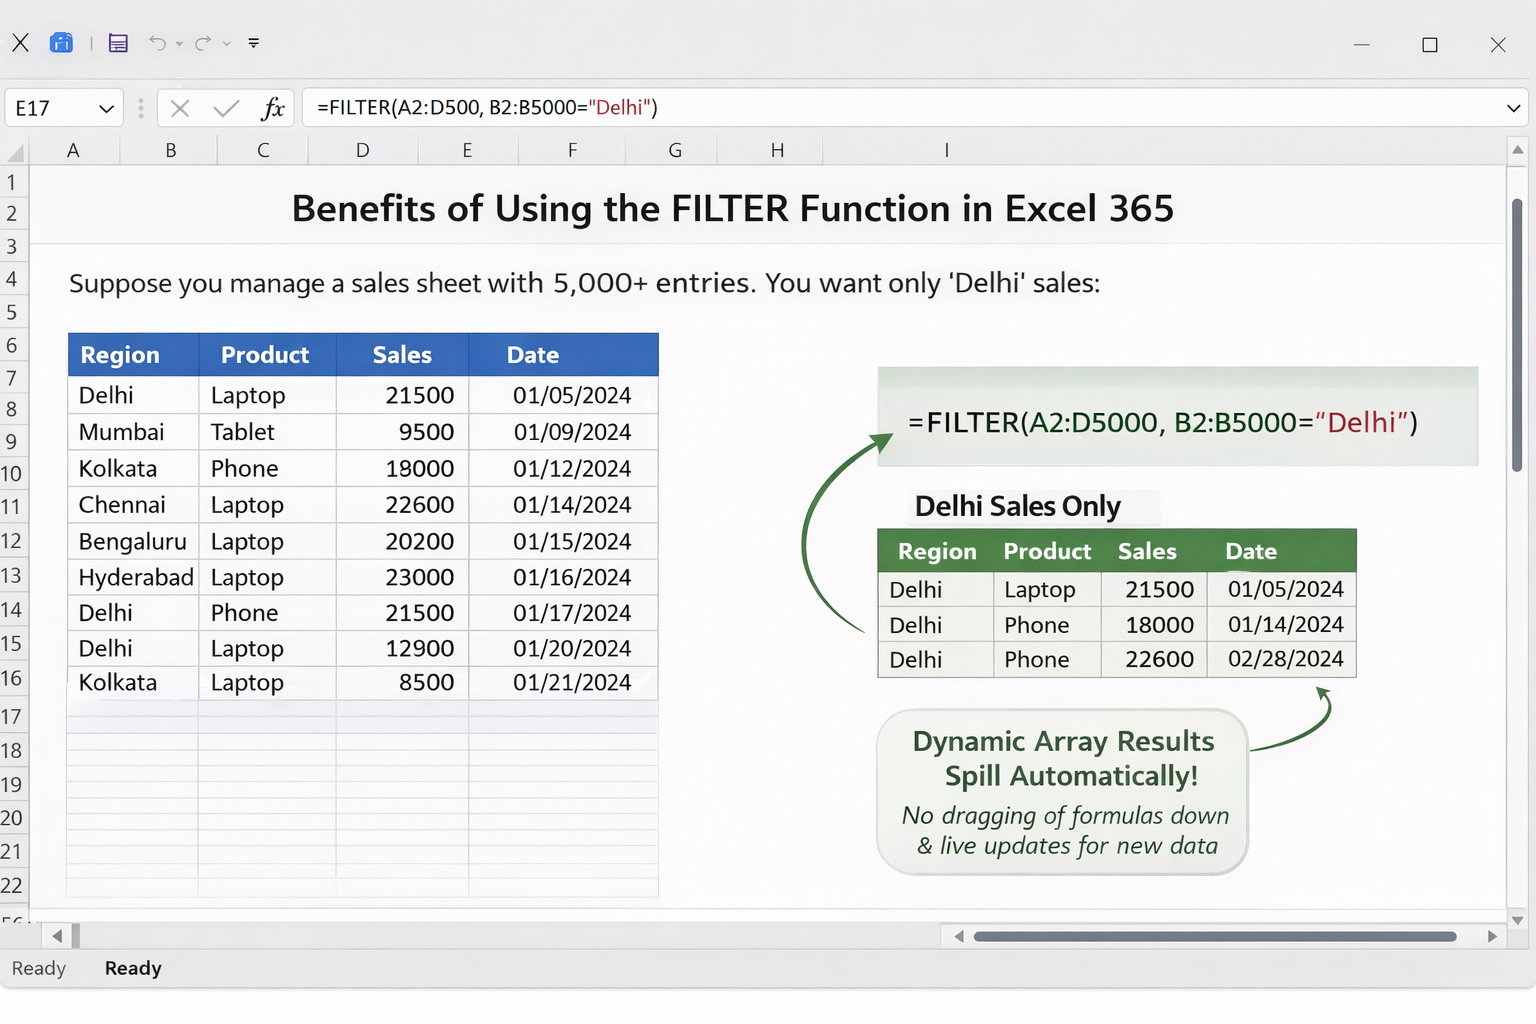Open the Name Box dropdown
The height and width of the screenshot is (1024, 1536).
tap(106, 108)
